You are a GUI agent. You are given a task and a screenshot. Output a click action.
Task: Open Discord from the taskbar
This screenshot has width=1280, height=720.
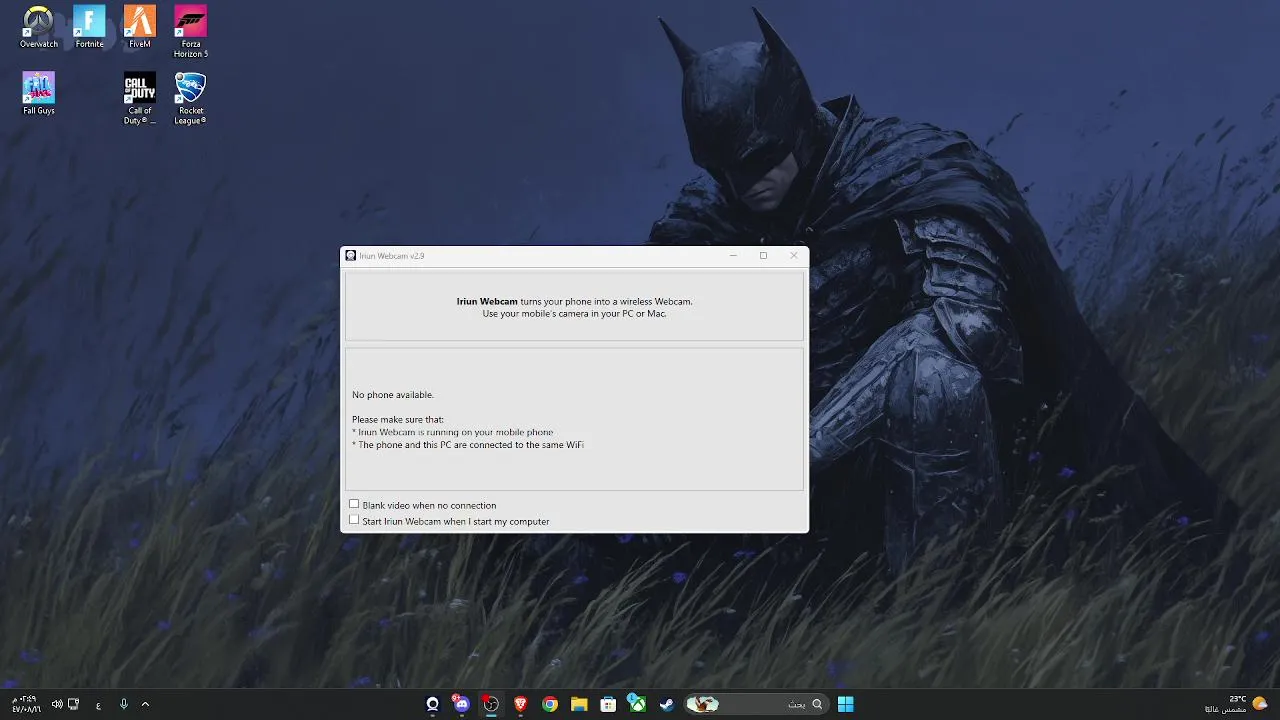point(461,704)
